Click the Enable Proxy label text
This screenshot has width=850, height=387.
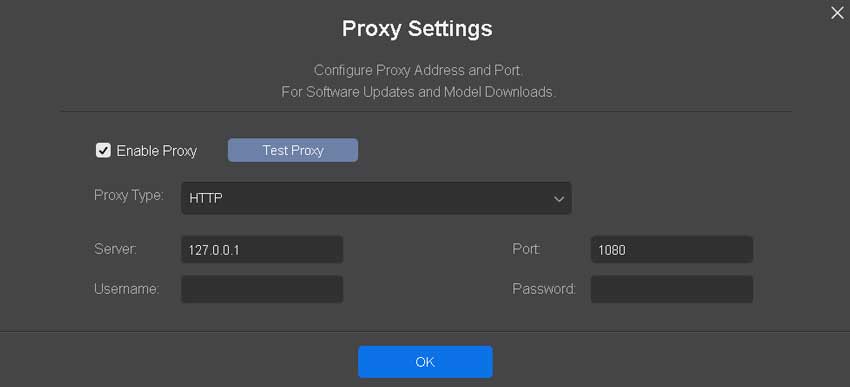157,151
